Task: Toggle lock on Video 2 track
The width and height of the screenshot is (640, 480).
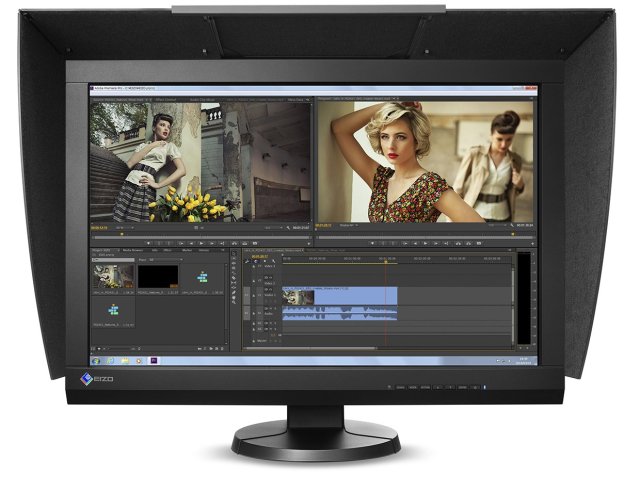Action: point(253,281)
